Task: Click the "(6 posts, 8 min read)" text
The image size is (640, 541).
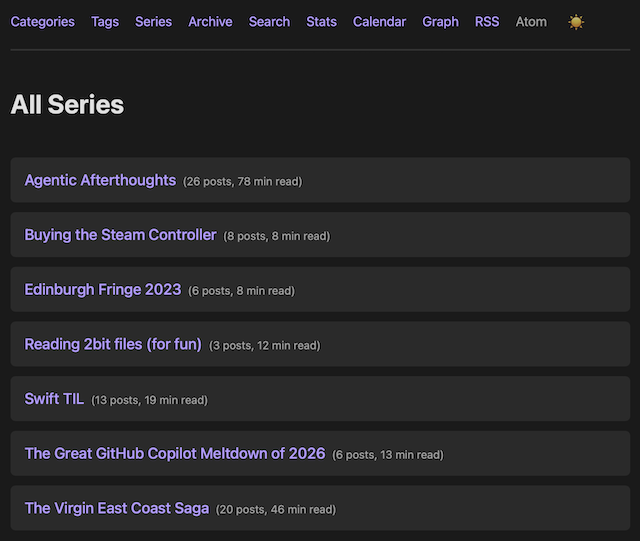Action: pos(241,291)
